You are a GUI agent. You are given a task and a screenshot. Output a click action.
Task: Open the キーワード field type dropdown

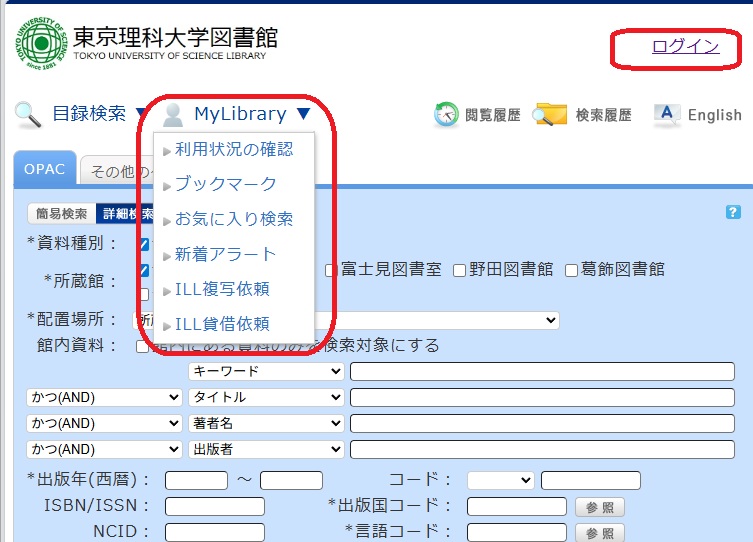[x=266, y=371]
